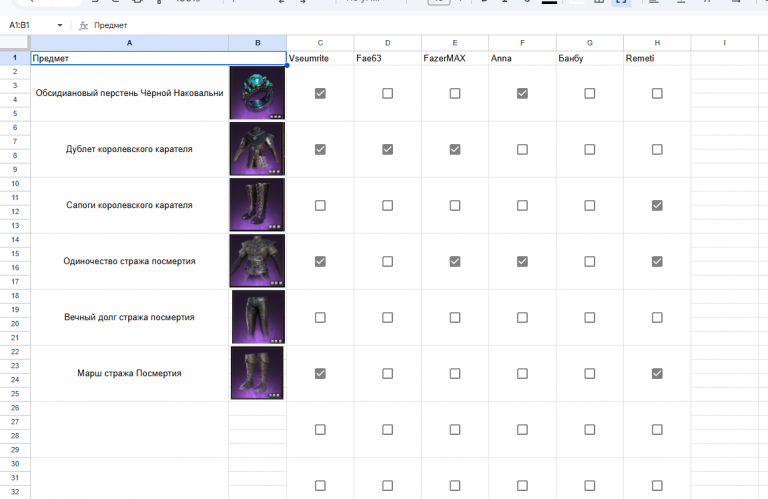Select column B header

coord(258,43)
